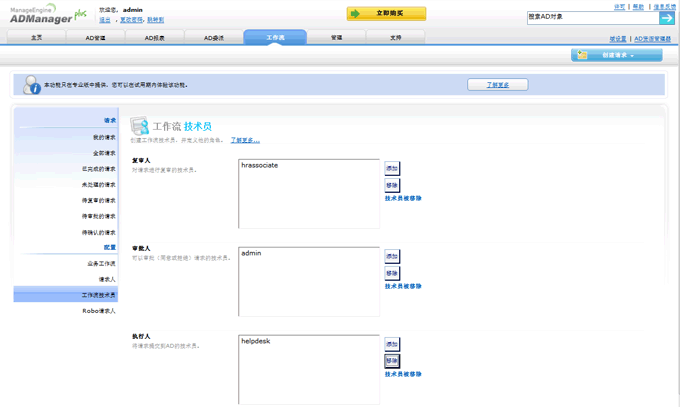Open the 创建请求 (Create Request) dropdown
The height and width of the screenshot is (407, 680).
(616, 55)
